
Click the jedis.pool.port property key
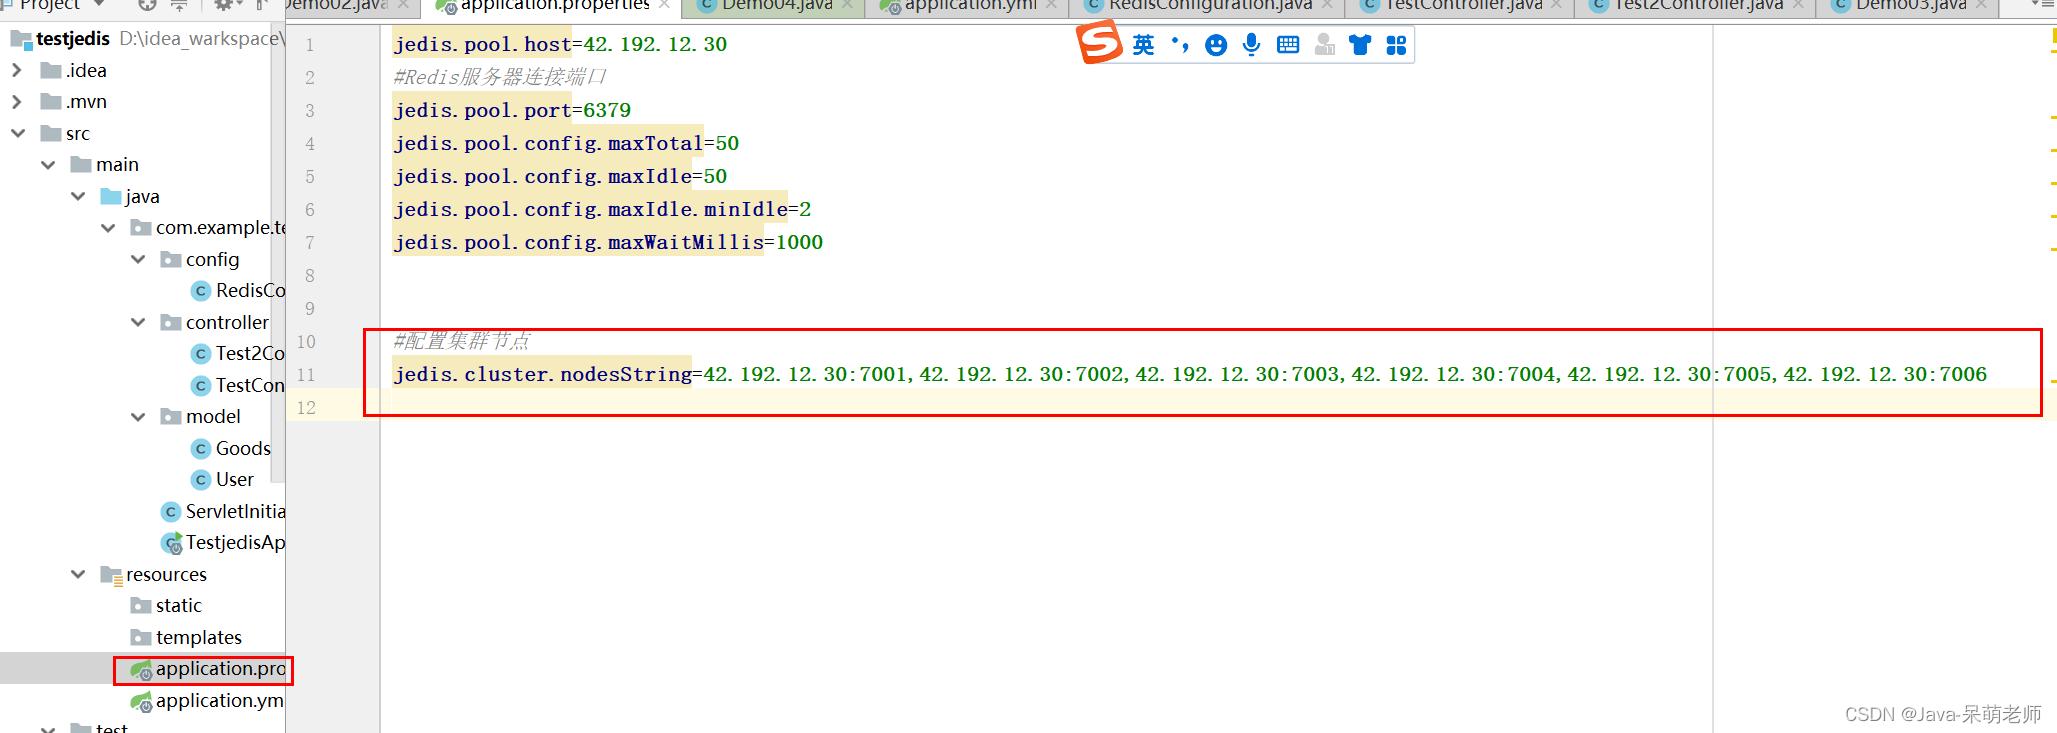(x=482, y=111)
